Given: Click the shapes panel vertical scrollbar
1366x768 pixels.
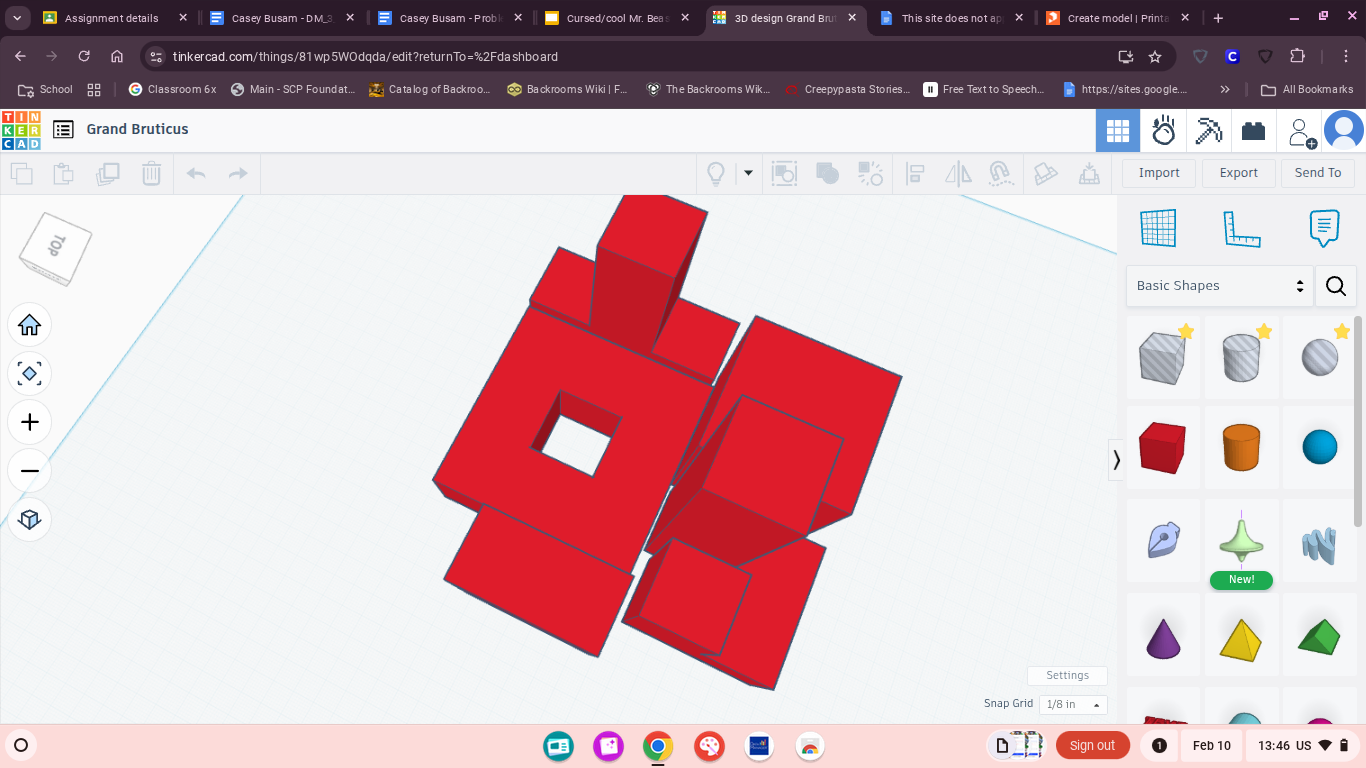Looking at the screenshot, I should pyautogui.click(x=1358, y=421).
